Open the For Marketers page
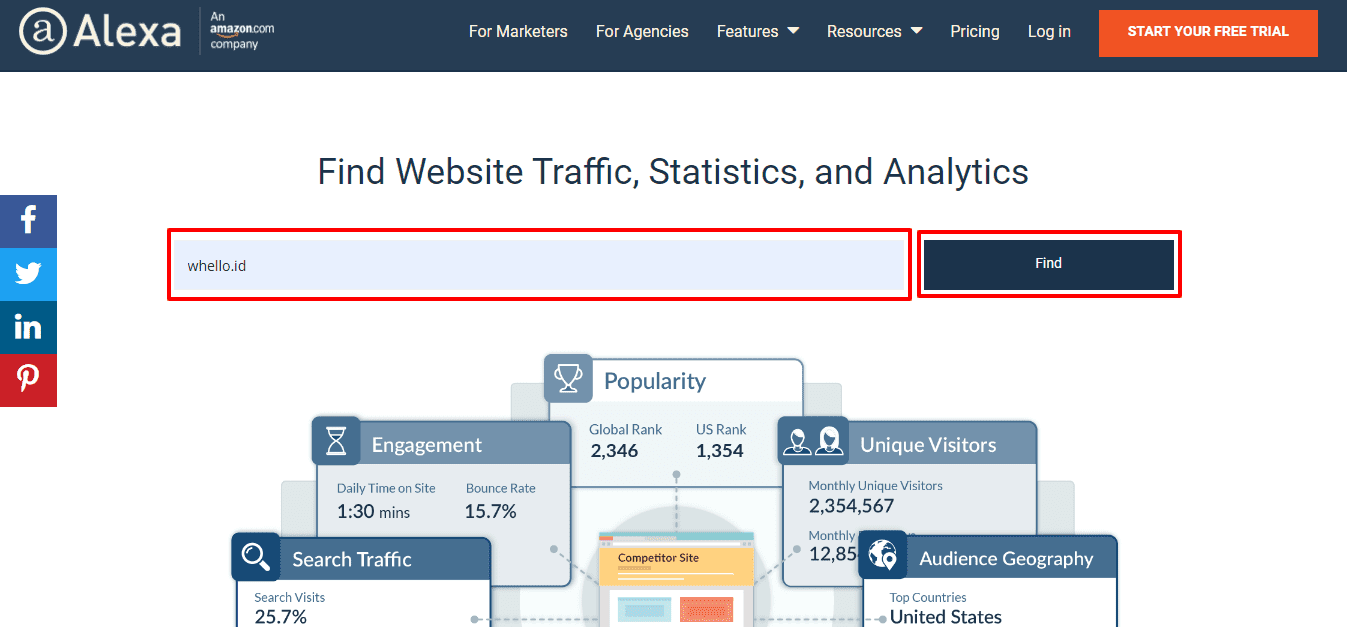1347x627 pixels. tap(518, 32)
